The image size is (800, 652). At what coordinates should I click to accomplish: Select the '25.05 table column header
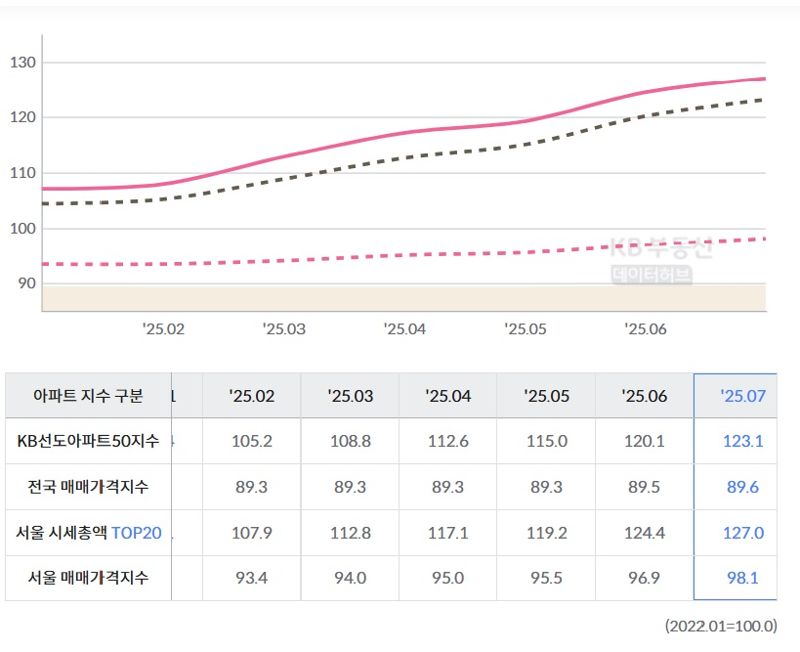point(546,396)
